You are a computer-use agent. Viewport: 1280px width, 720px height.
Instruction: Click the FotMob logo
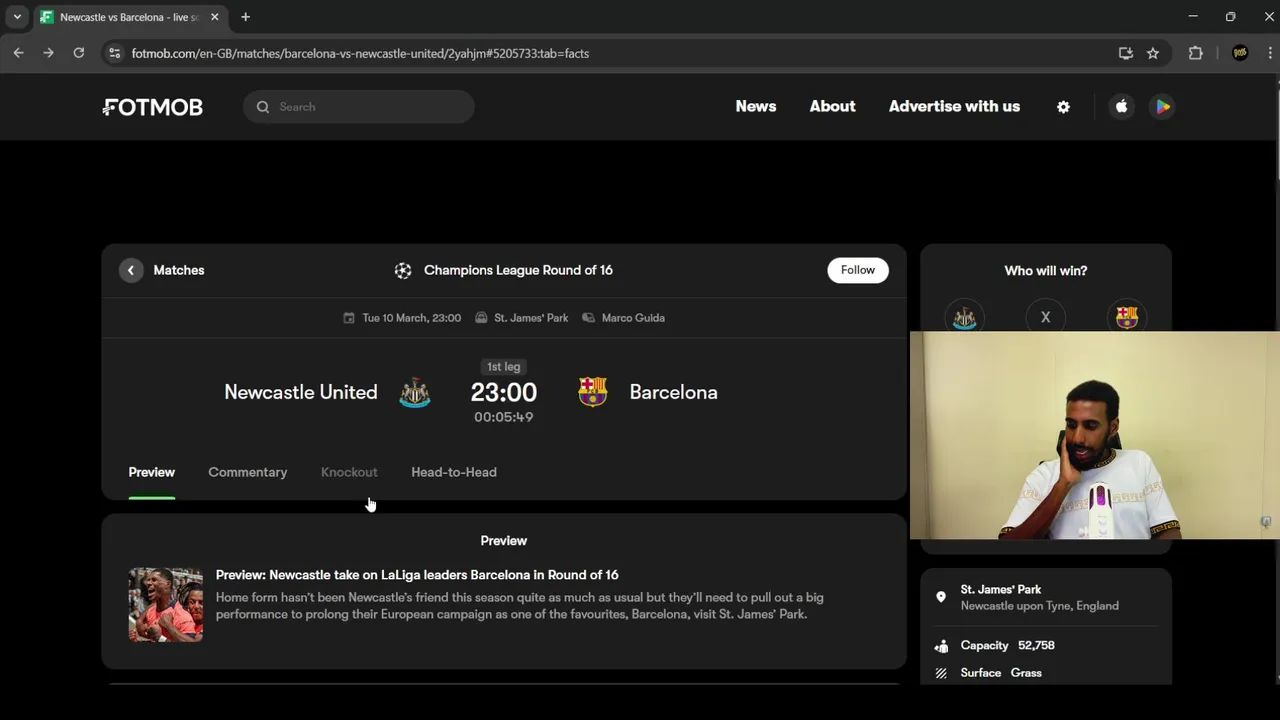point(152,107)
